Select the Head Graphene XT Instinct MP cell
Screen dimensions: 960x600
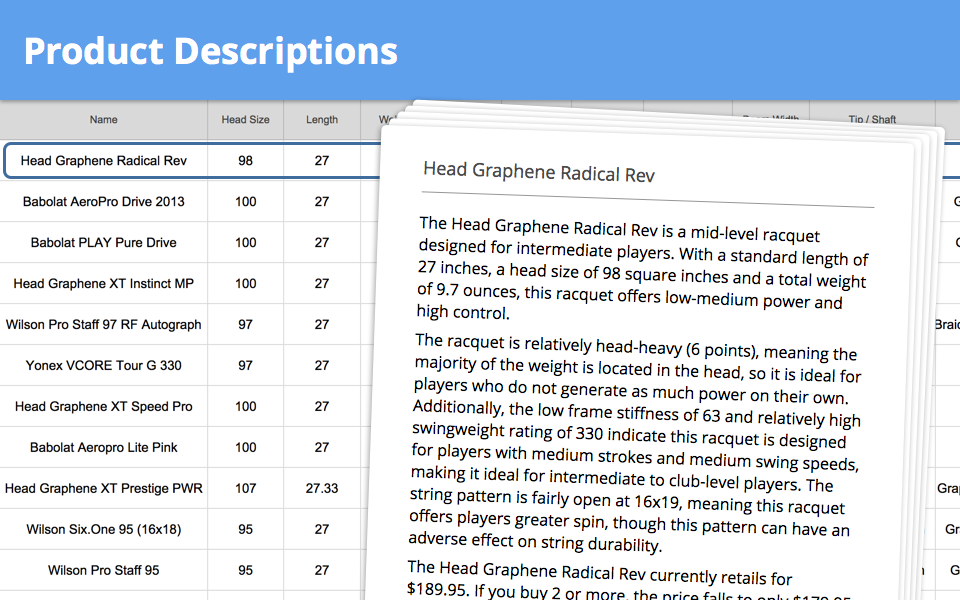point(103,283)
